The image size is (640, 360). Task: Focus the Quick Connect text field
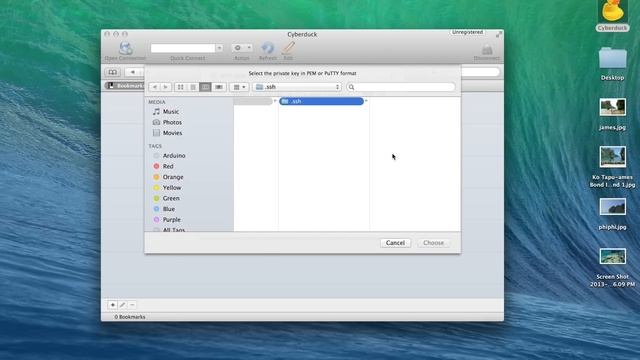183,48
